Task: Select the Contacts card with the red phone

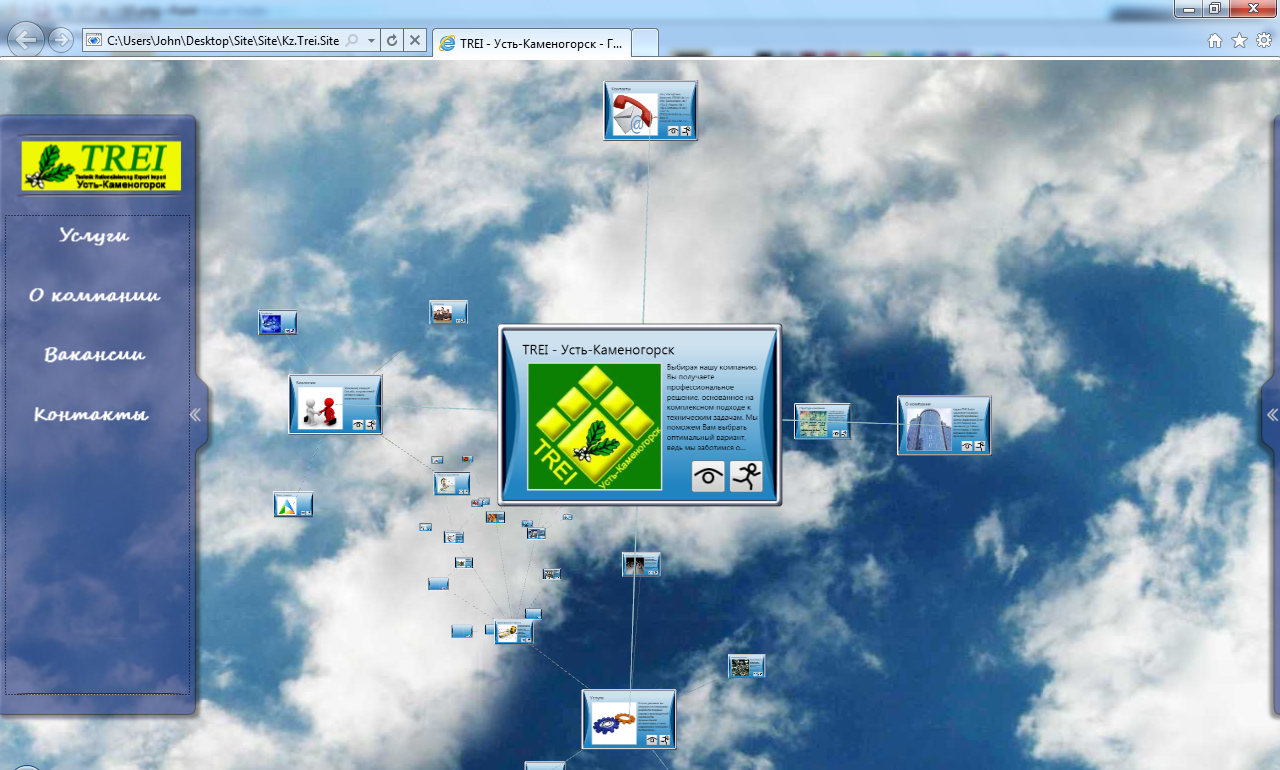Action: click(x=650, y=111)
